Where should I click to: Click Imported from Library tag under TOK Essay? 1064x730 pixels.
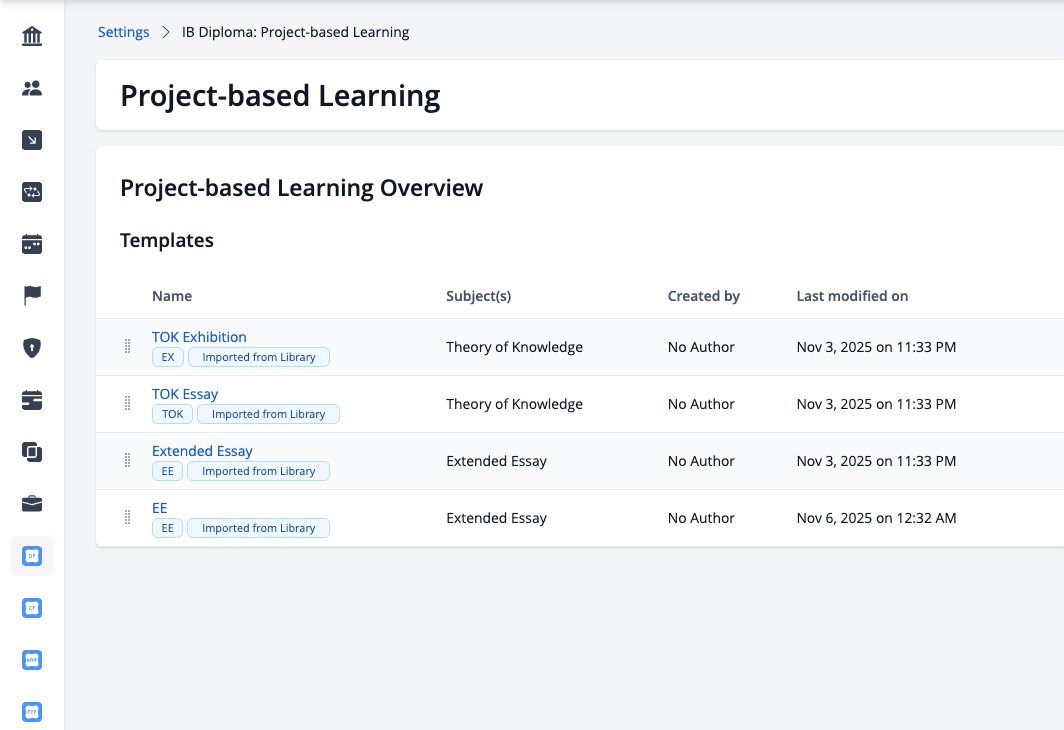[x=268, y=414]
